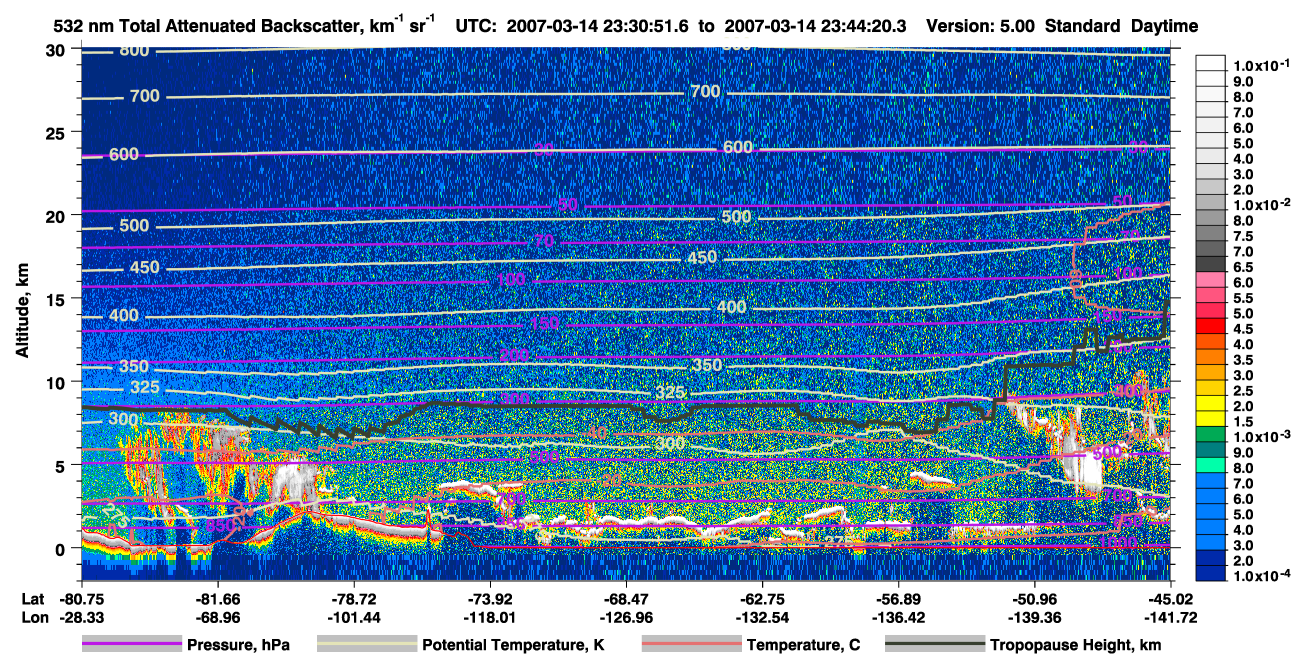Viewport: 1300px width, 667px height.
Task: Click the '800' potential temperature contour label
Action: point(134,52)
